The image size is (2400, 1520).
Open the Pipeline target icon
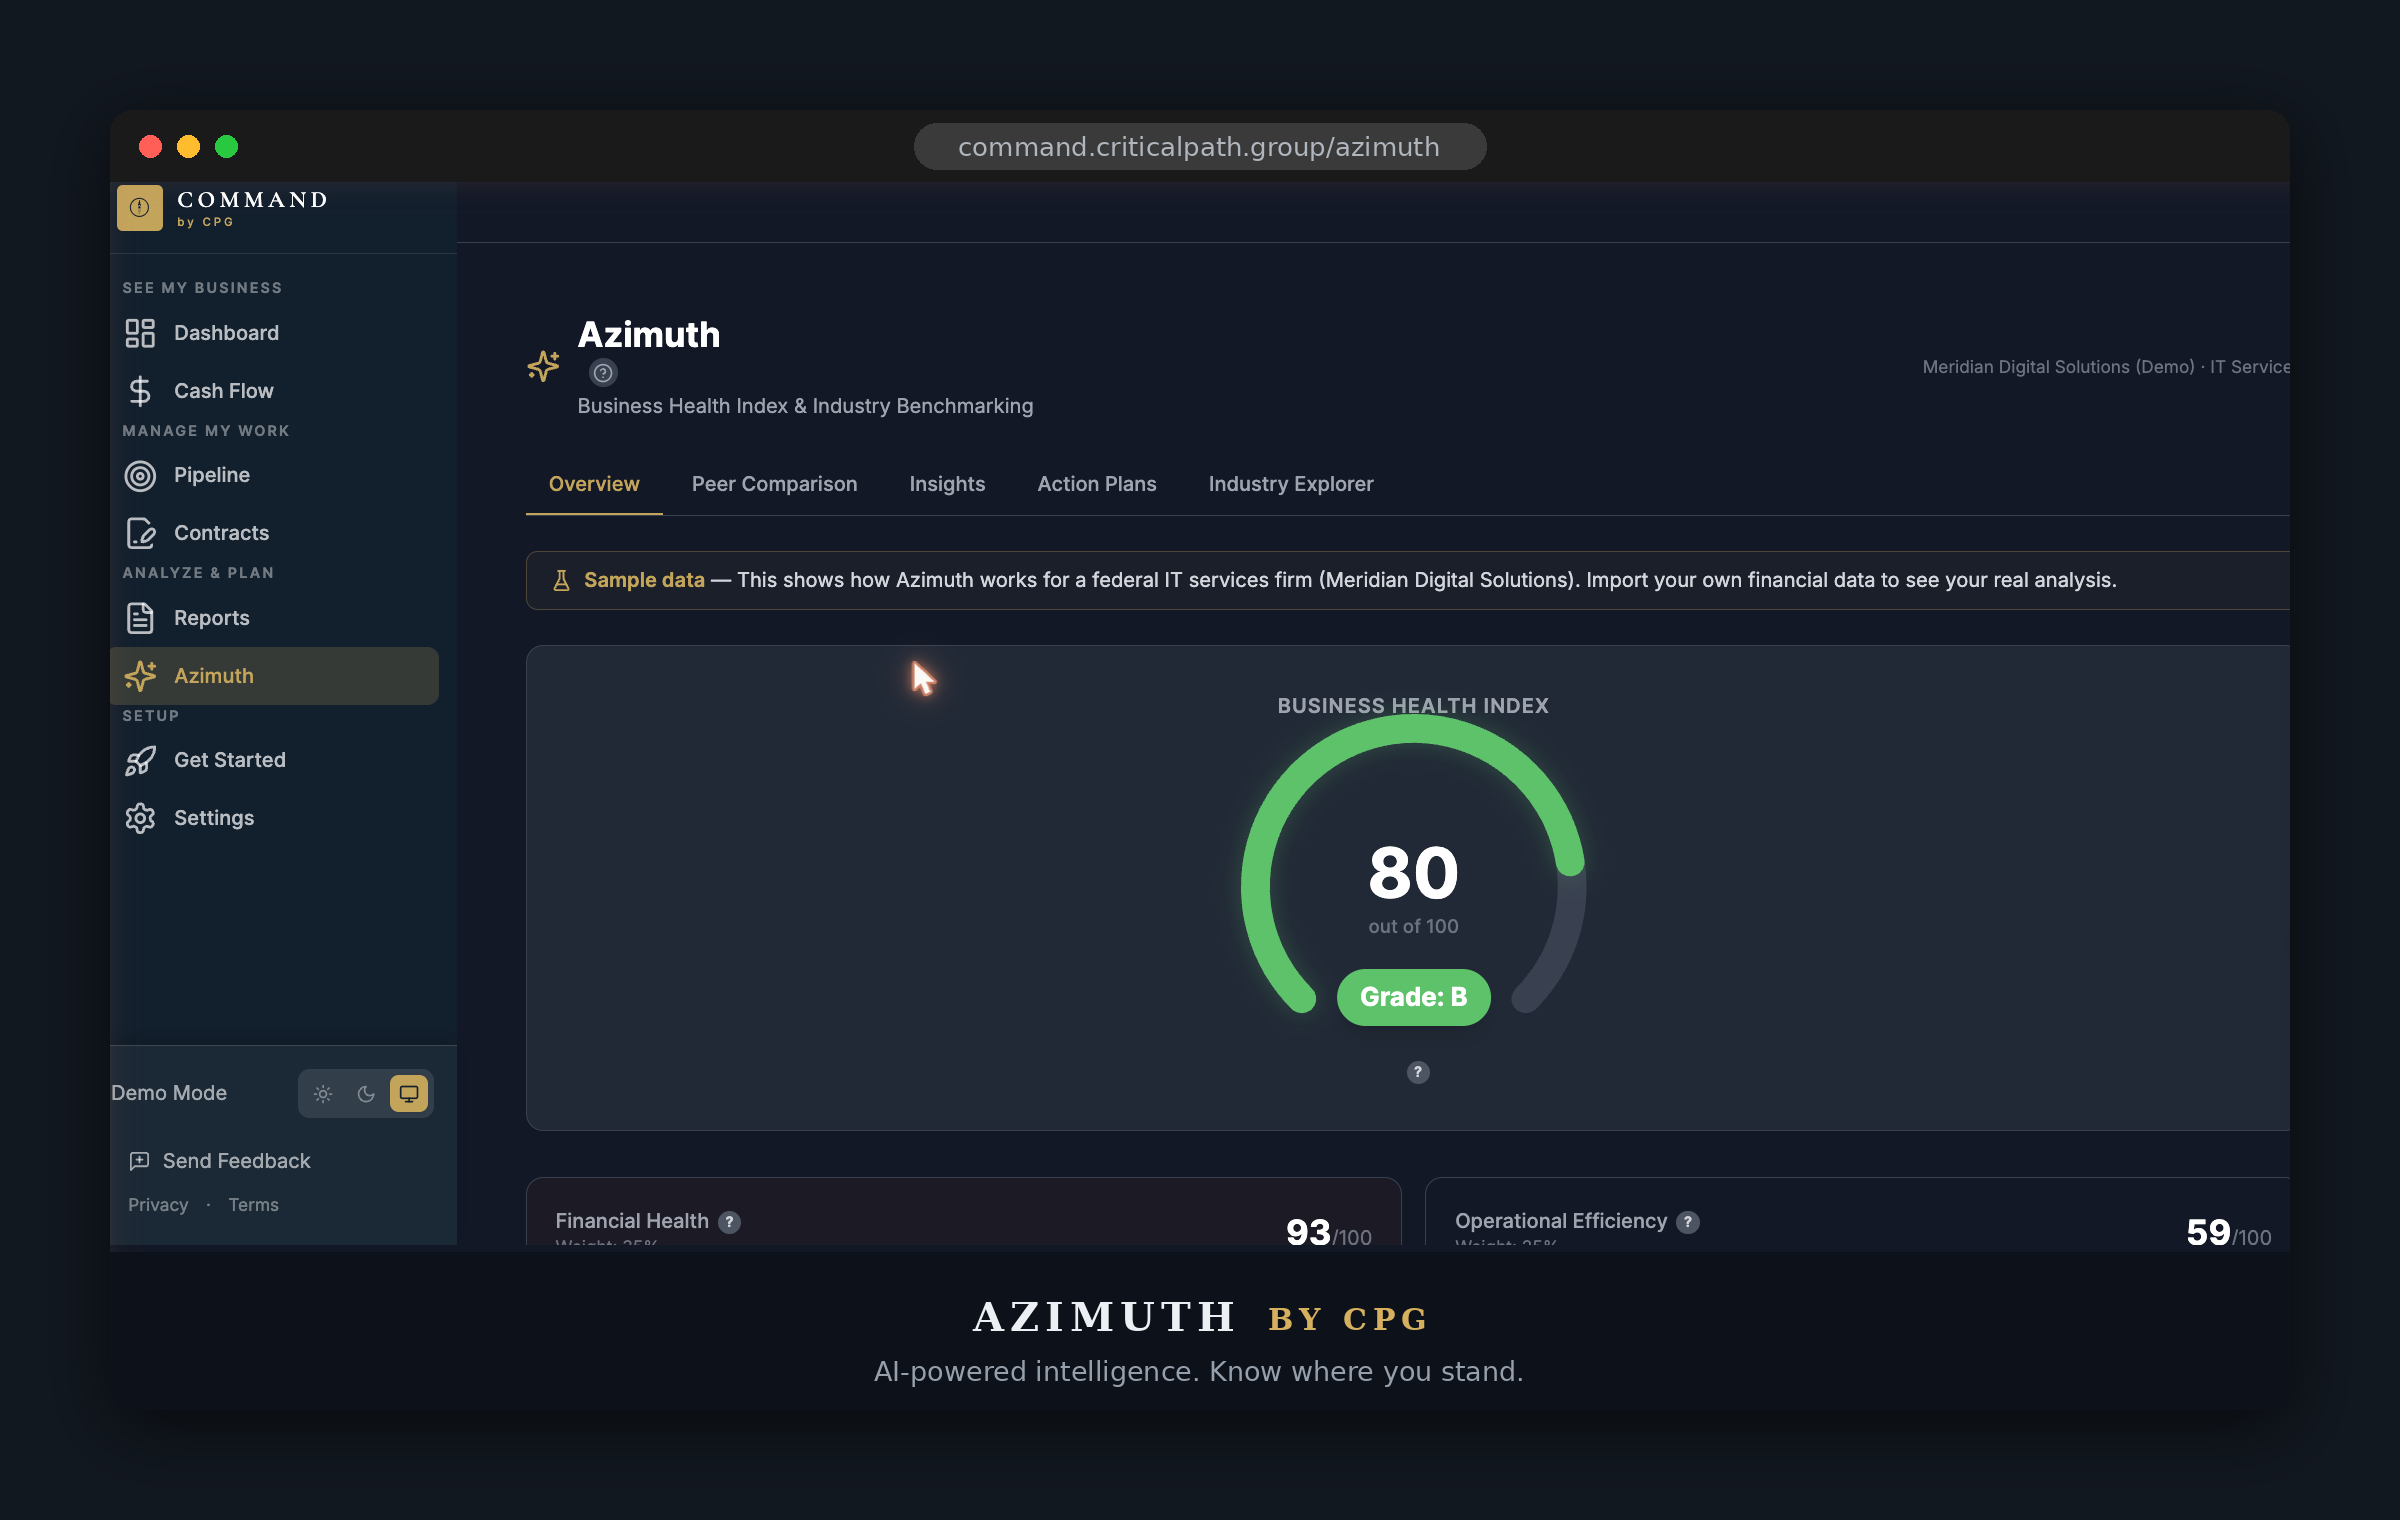(140, 476)
